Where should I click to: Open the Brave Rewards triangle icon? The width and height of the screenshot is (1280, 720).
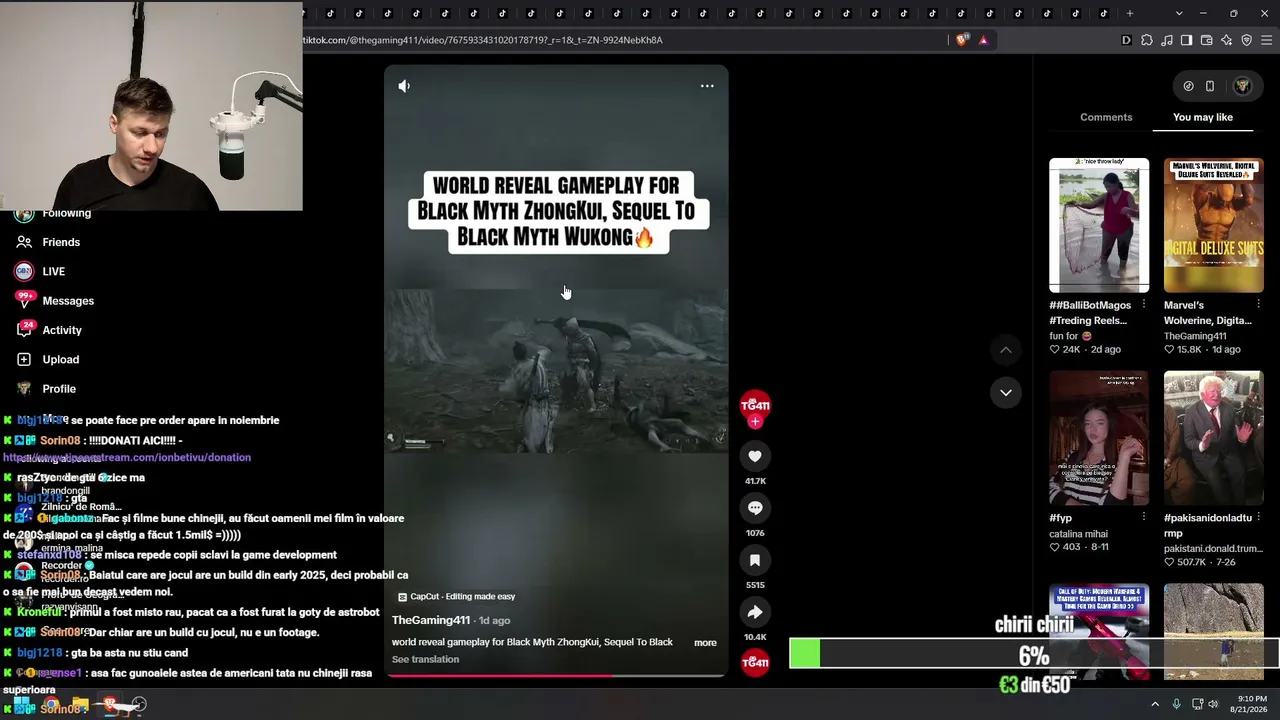point(984,40)
